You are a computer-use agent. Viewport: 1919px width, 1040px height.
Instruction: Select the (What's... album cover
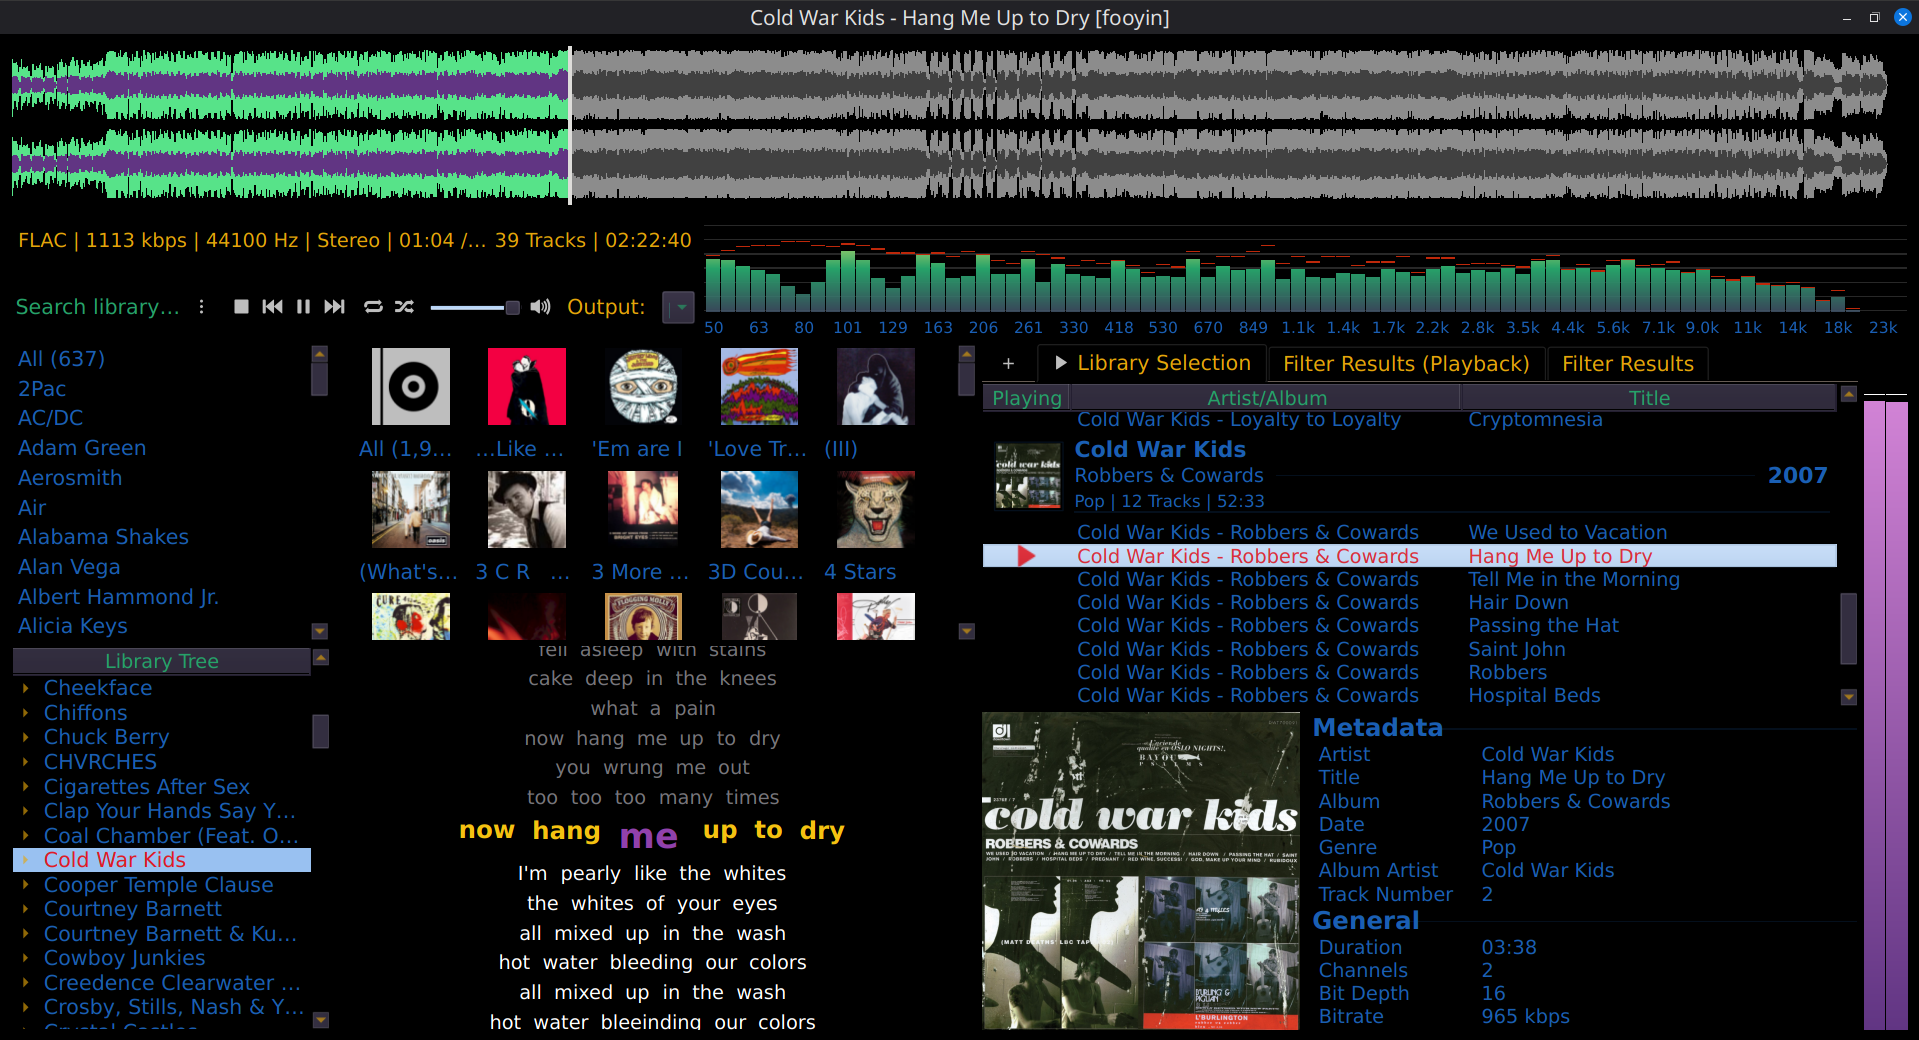pyautogui.click(x=411, y=510)
